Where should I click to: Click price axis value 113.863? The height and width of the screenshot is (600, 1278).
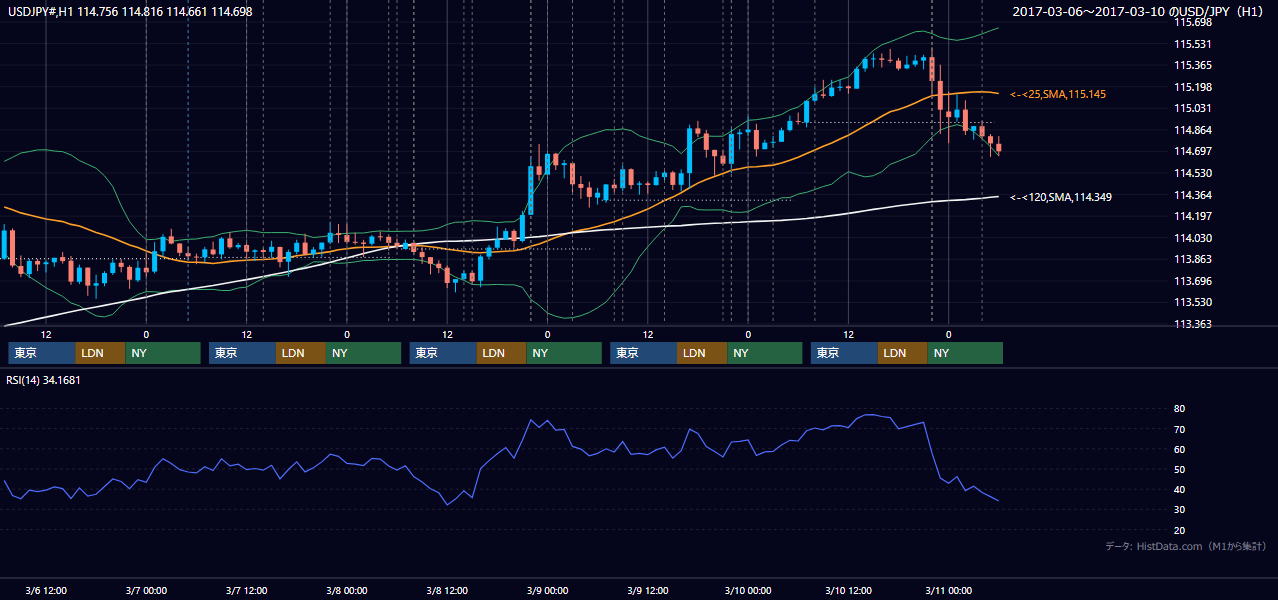(x=1192, y=259)
